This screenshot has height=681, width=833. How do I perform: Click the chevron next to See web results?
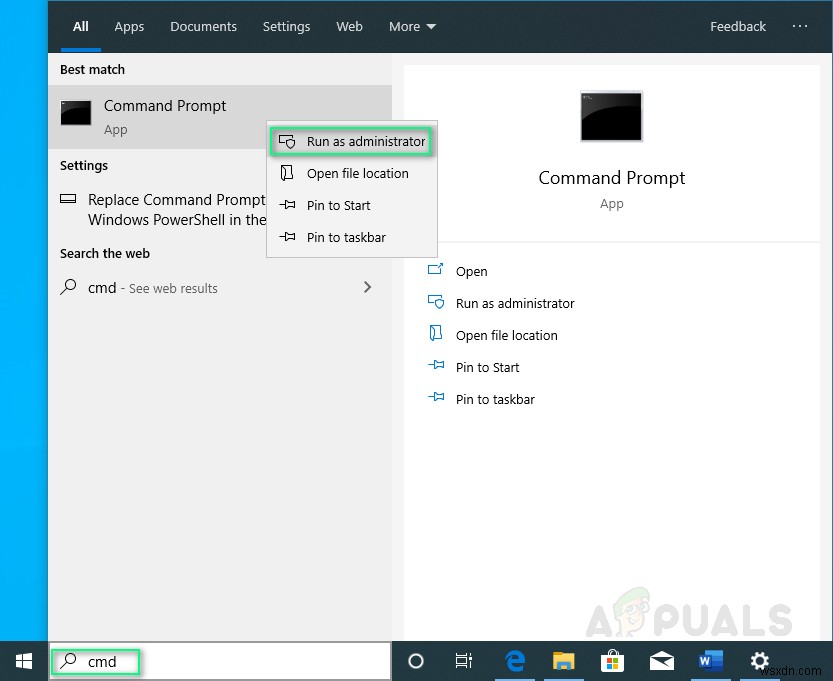[368, 287]
